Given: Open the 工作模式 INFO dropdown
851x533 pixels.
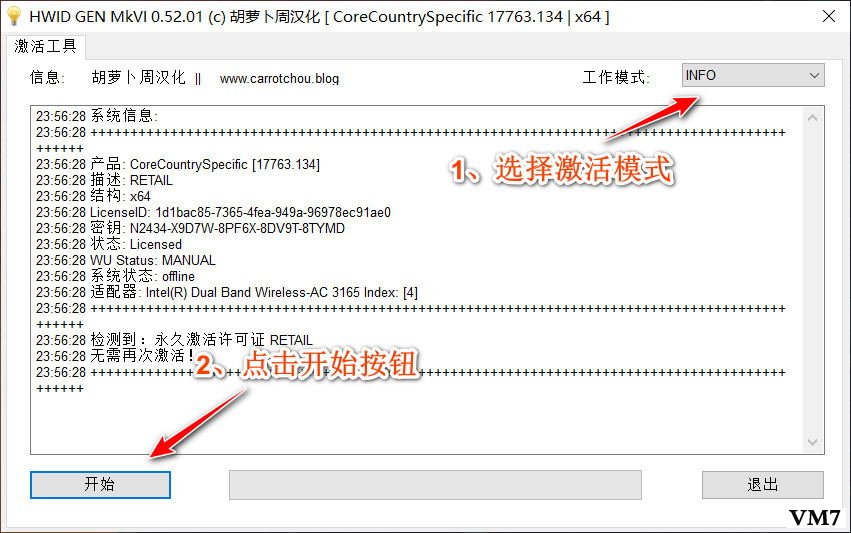Looking at the screenshot, I should pos(753,75).
